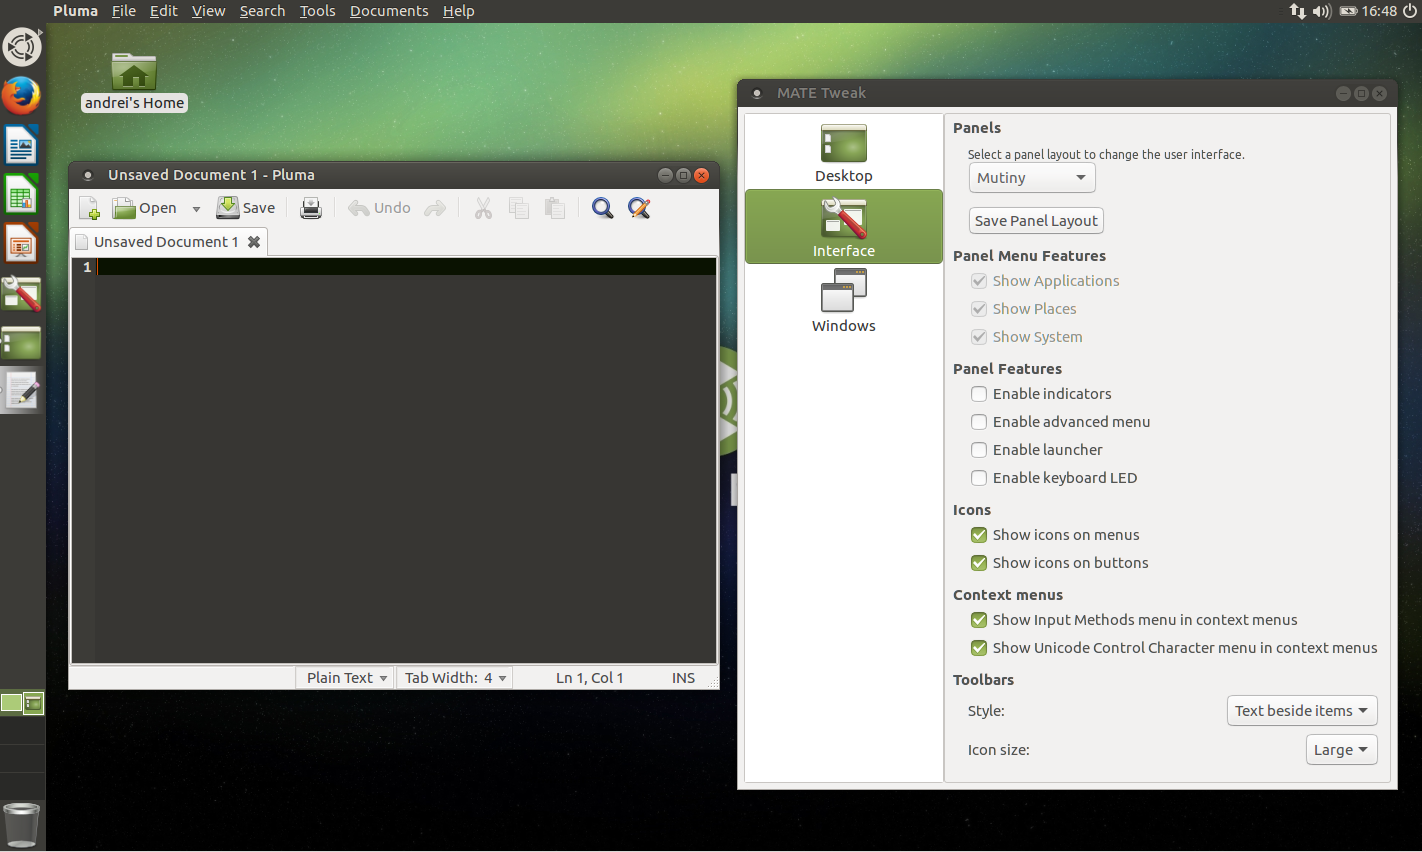Click the 16:48 clock in top panel
The image size is (1422, 852).
1379,11
